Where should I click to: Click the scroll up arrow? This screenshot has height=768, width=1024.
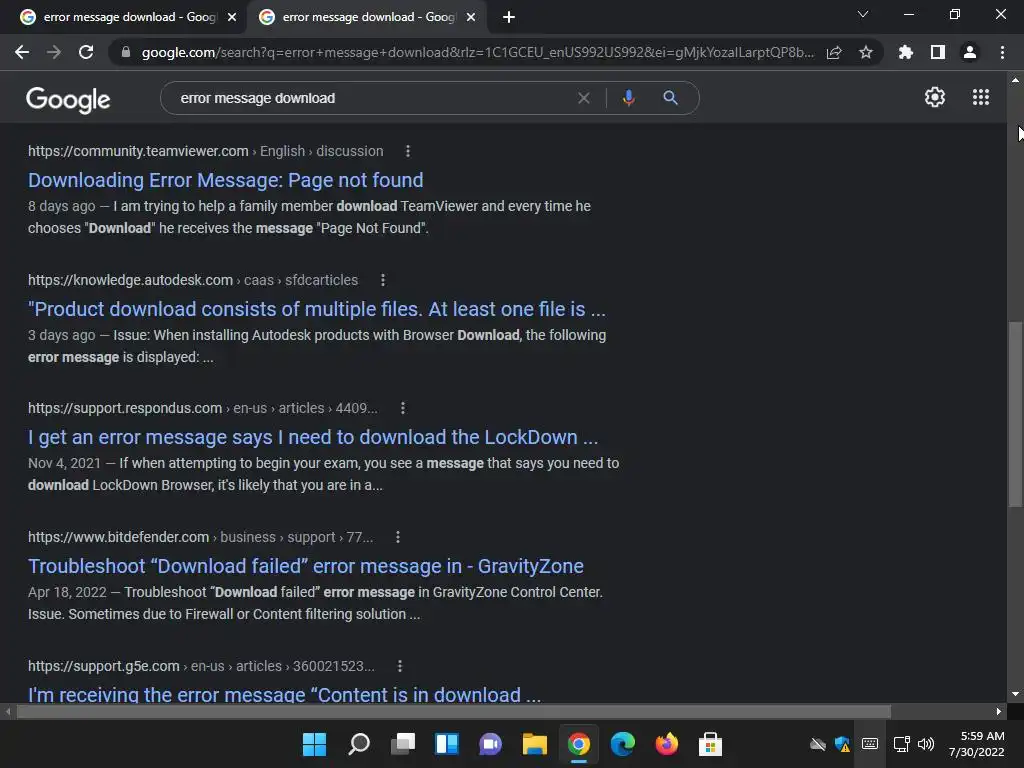click(x=1015, y=80)
